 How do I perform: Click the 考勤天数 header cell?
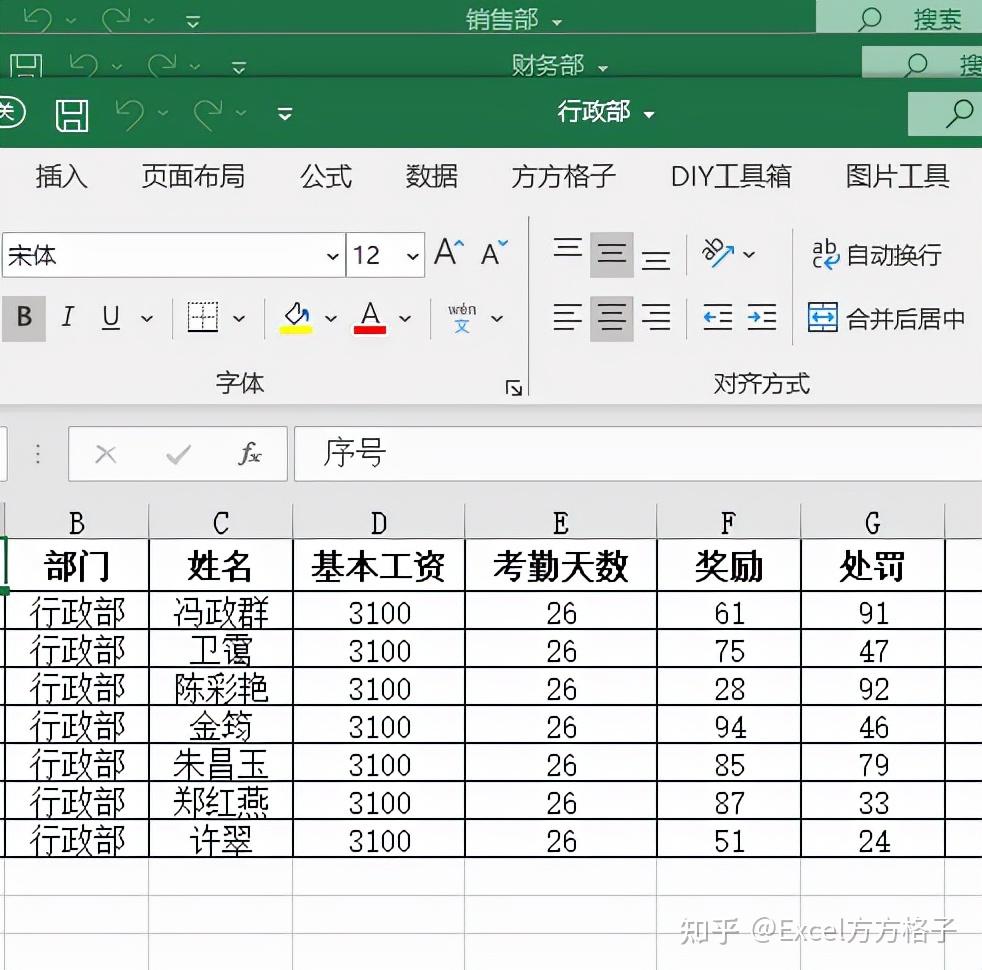pos(561,565)
